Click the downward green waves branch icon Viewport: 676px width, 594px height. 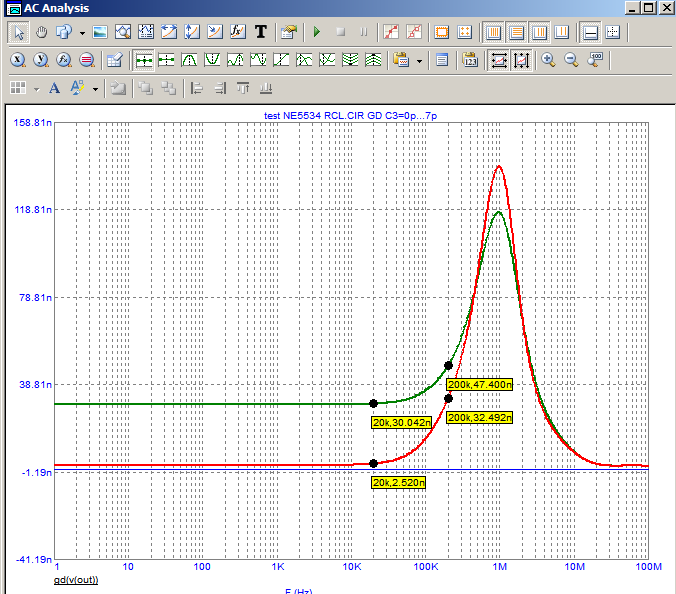tap(350, 60)
